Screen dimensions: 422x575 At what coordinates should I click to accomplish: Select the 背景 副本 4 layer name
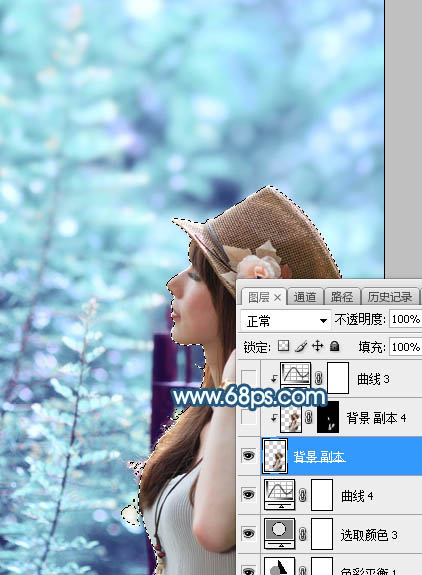click(376, 418)
